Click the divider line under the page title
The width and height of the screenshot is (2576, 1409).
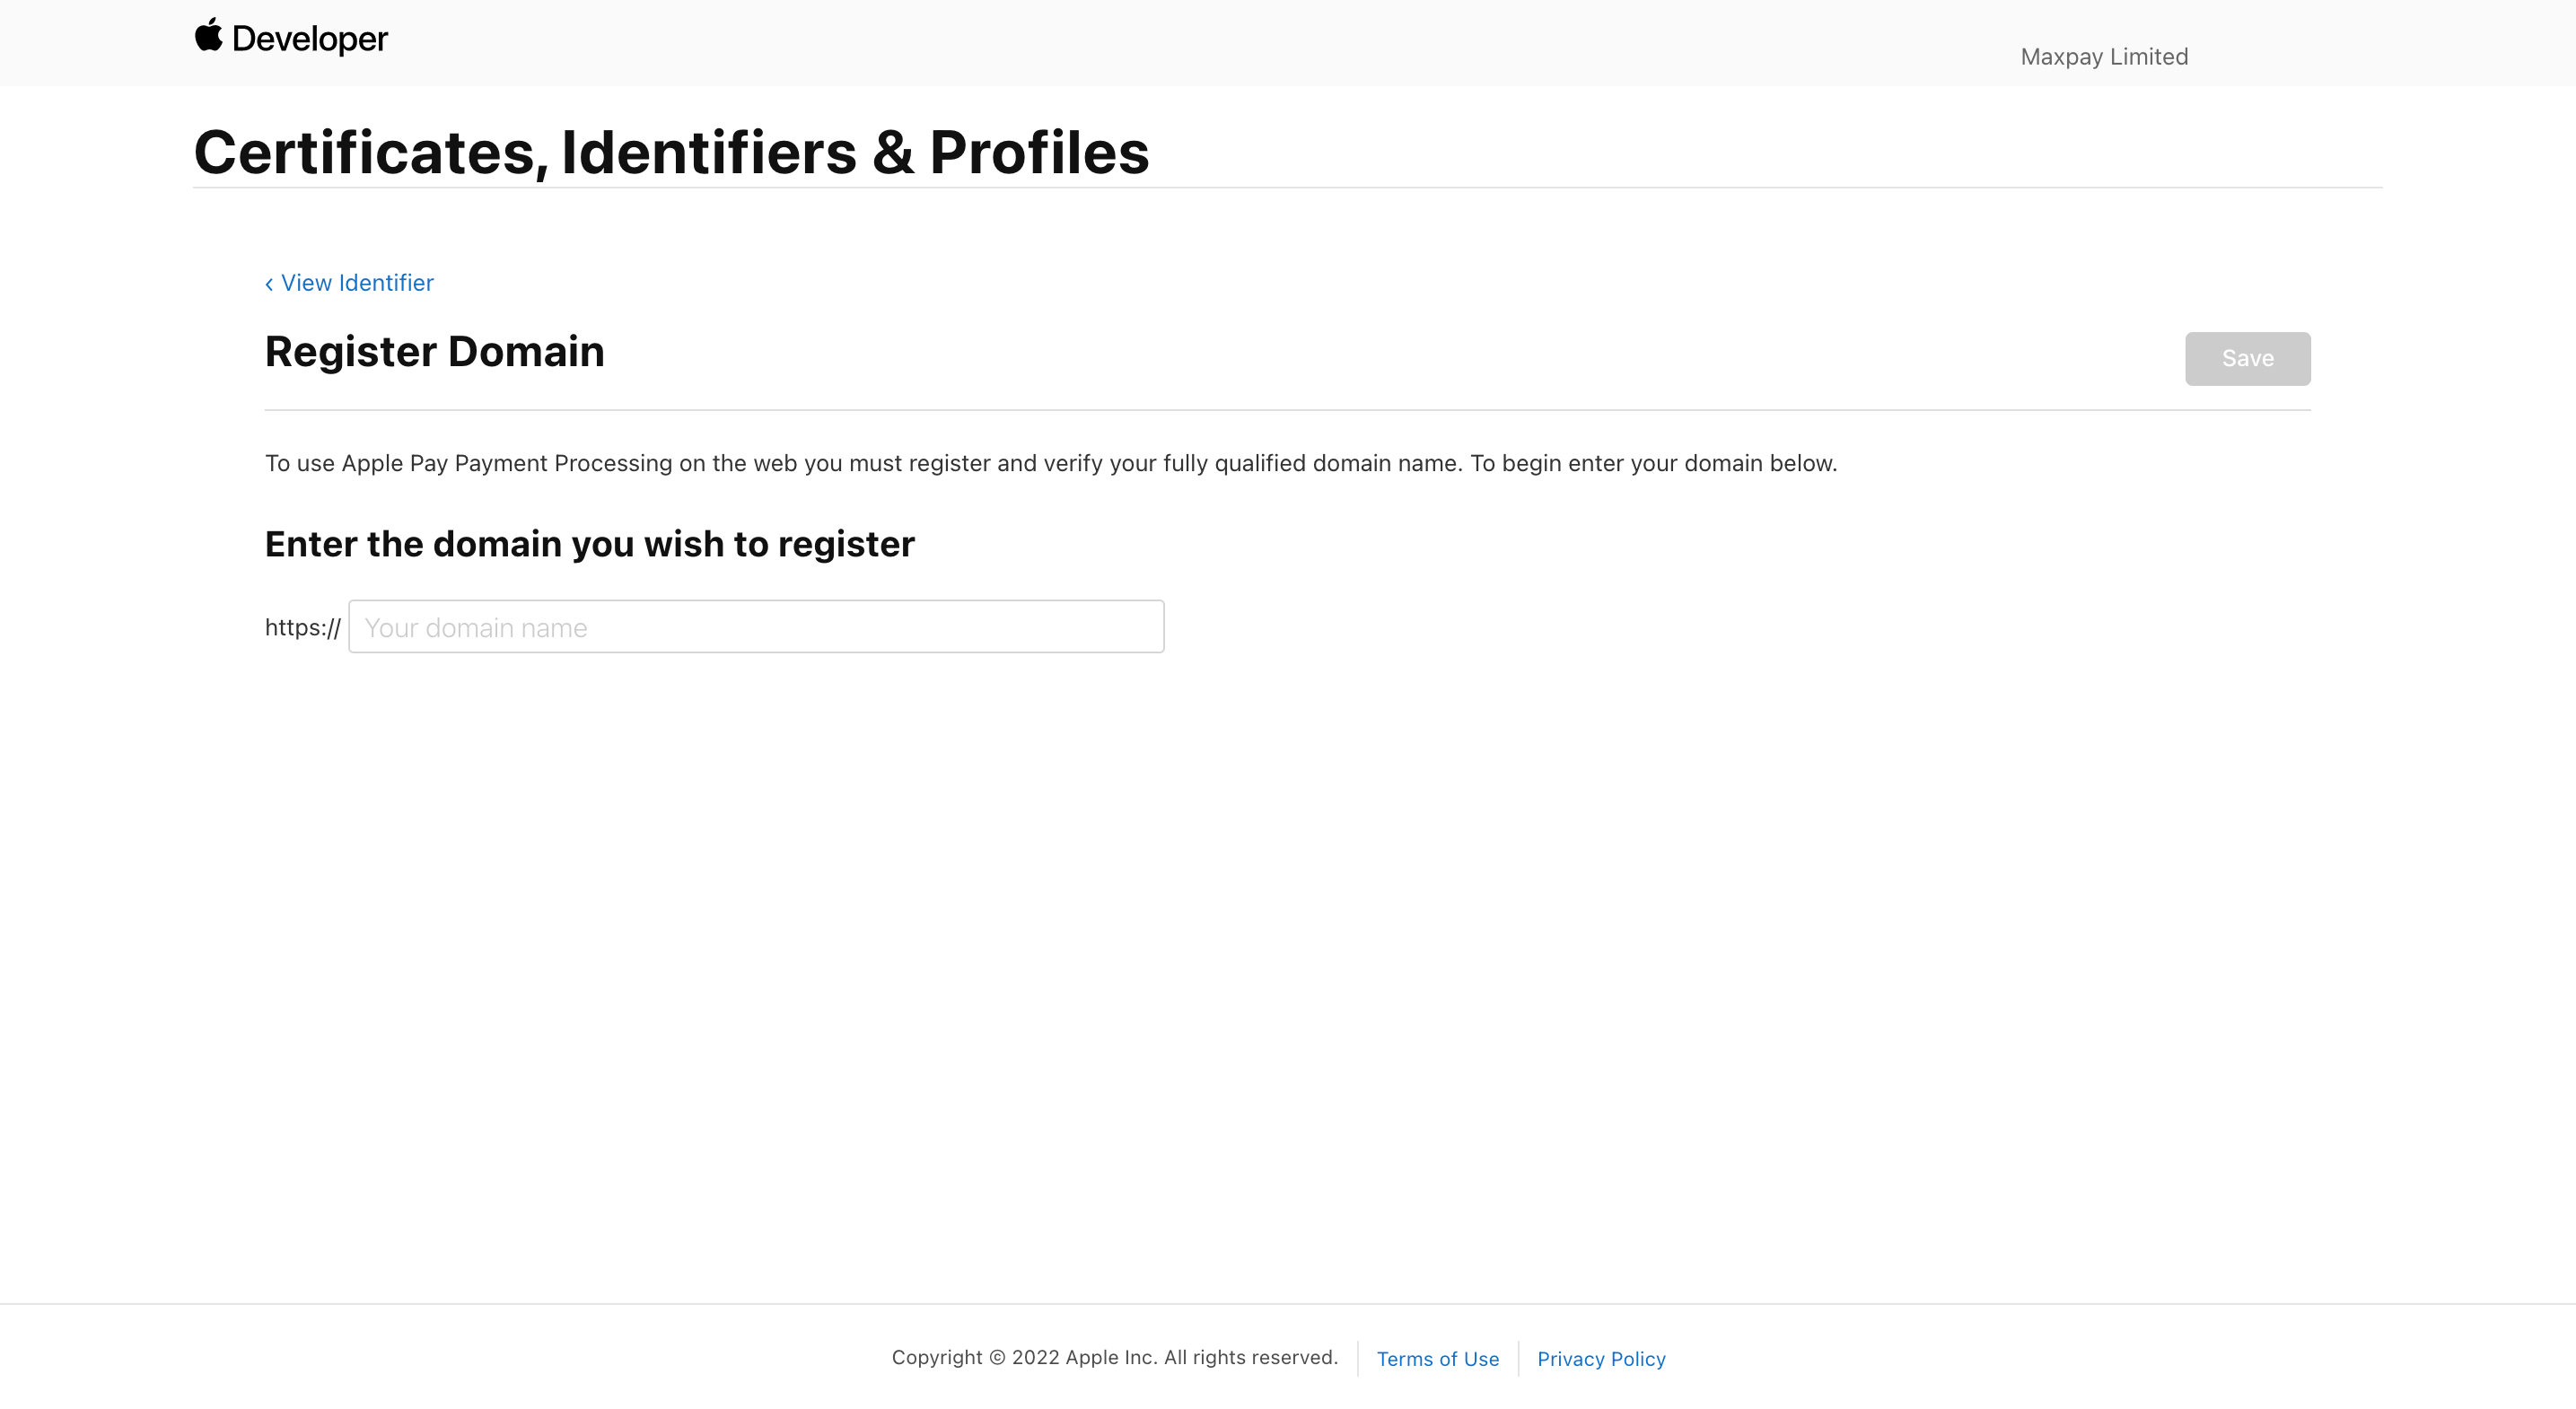tap(1287, 188)
